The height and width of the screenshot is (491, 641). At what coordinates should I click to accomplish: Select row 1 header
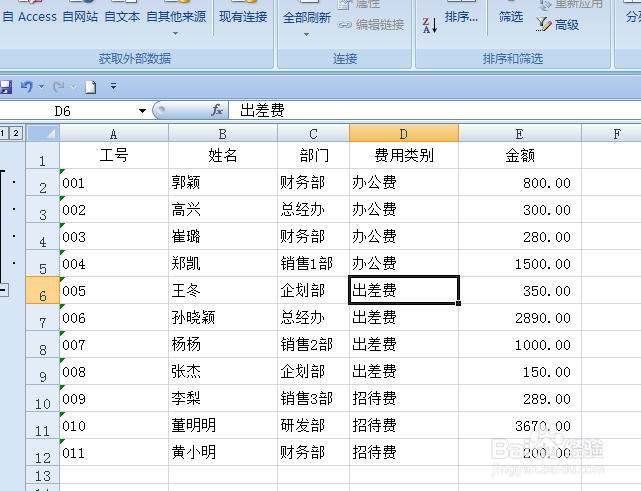pyautogui.click(x=43, y=155)
